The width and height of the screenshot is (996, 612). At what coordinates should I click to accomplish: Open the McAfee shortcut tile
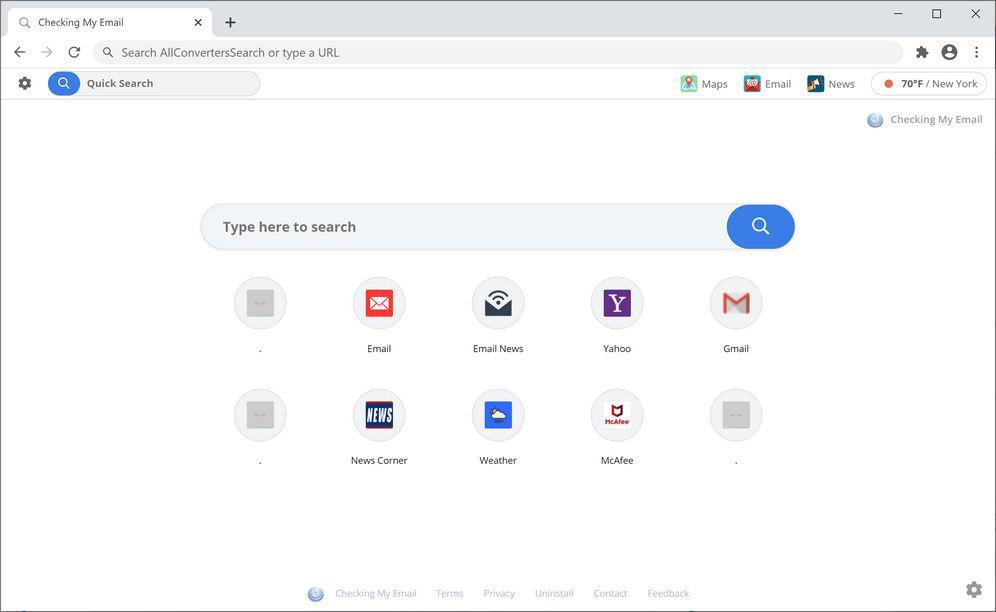[x=617, y=415]
